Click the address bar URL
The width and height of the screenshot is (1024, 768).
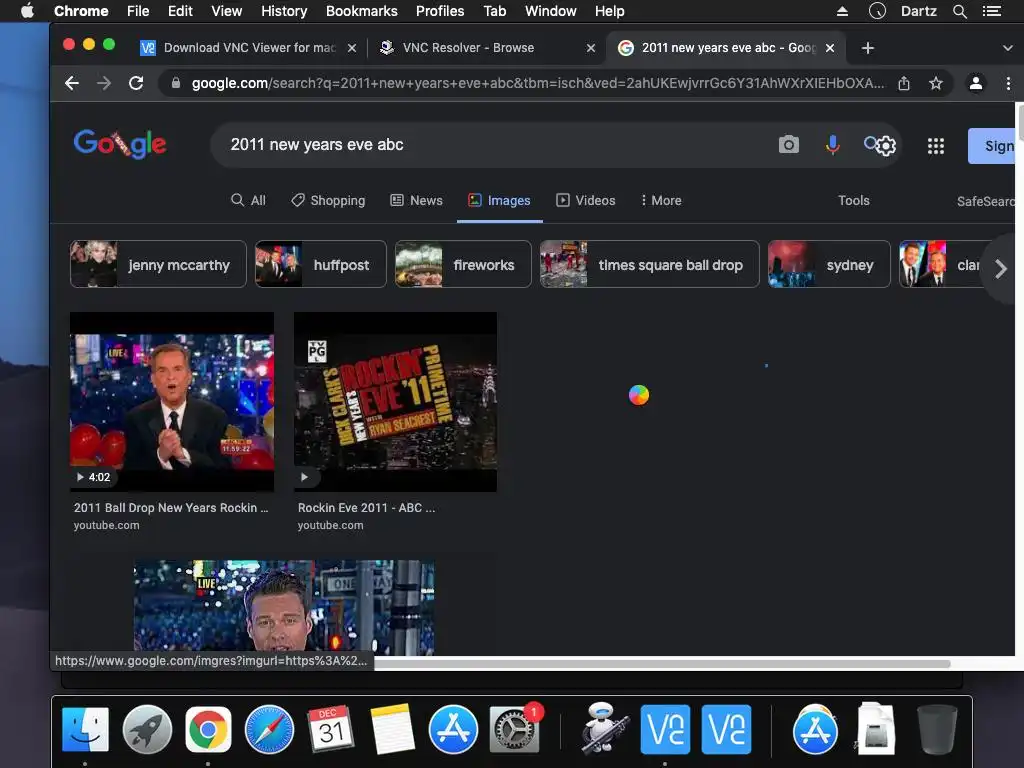pos(537,83)
